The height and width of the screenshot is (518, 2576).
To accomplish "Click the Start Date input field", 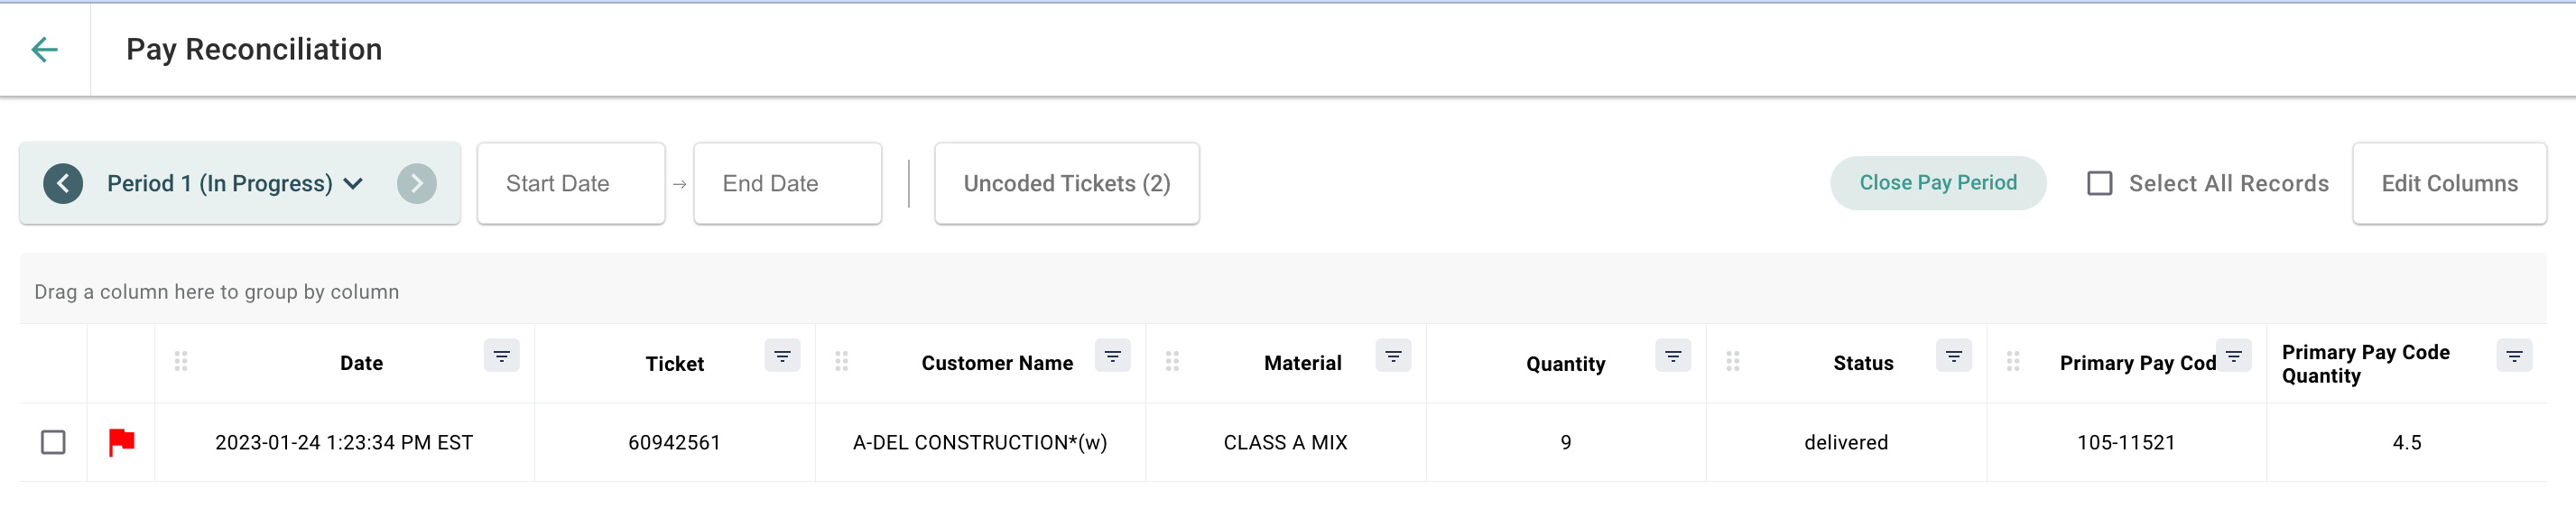I will click(x=571, y=184).
